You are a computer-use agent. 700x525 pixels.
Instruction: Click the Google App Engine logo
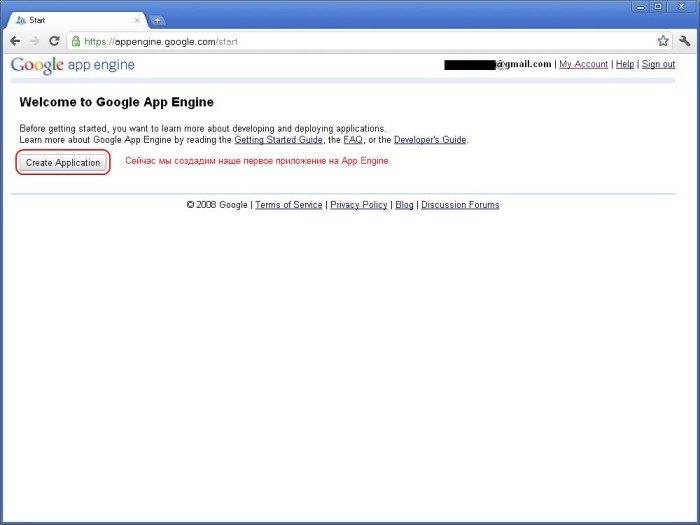click(73, 65)
